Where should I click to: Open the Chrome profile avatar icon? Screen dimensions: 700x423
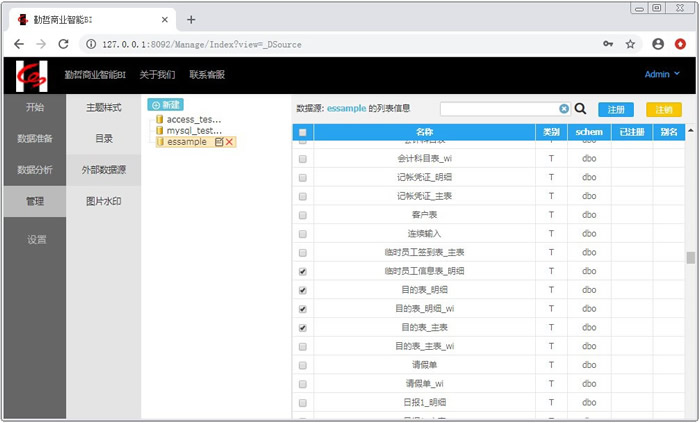pos(658,44)
